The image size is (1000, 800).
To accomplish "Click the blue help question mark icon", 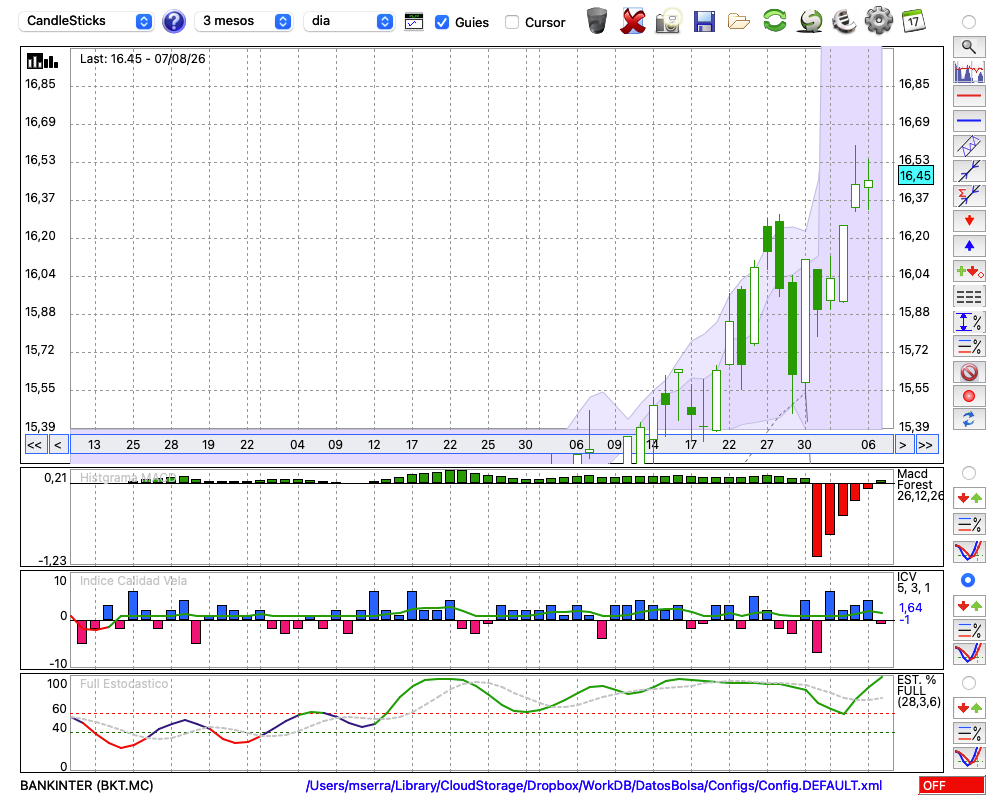I will tap(173, 21).
